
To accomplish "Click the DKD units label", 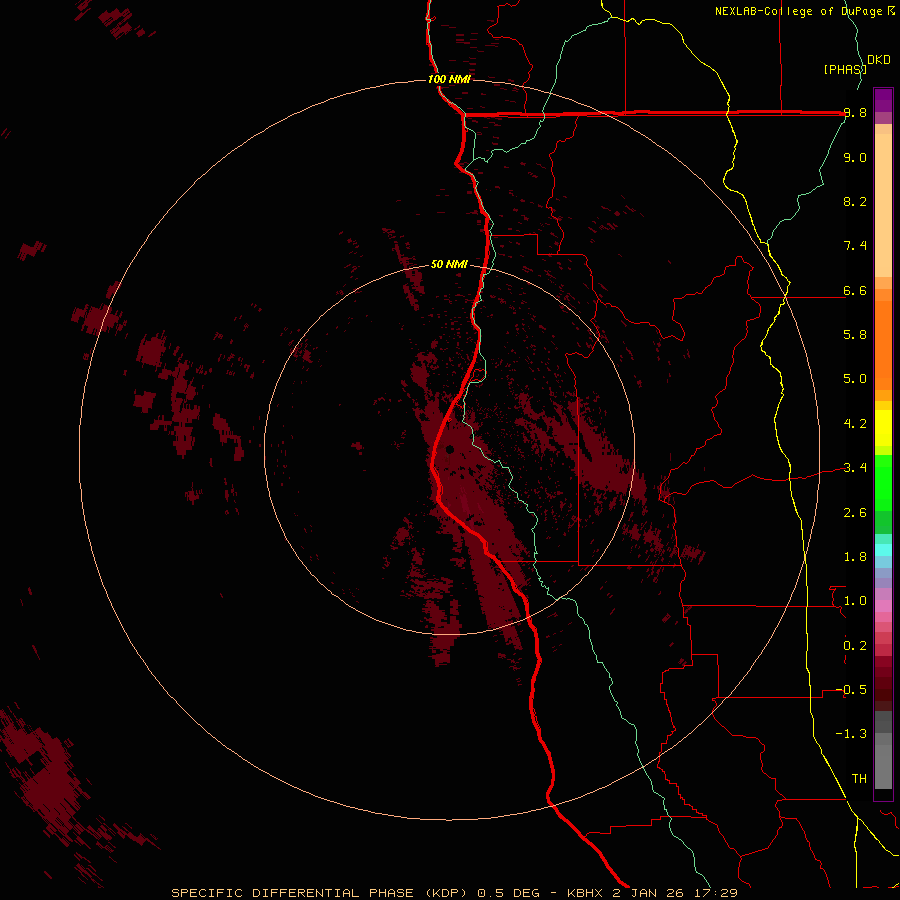I will 878,60.
